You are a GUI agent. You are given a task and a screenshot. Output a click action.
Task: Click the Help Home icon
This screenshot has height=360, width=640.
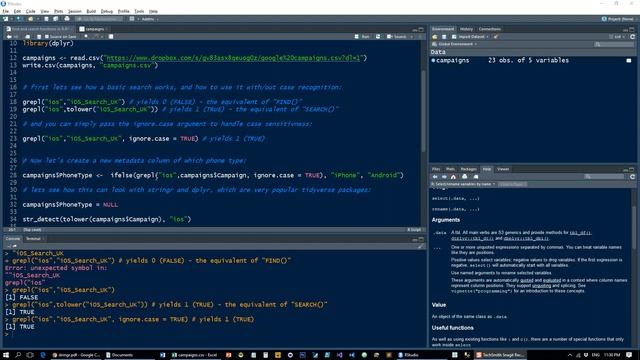[x=453, y=177]
